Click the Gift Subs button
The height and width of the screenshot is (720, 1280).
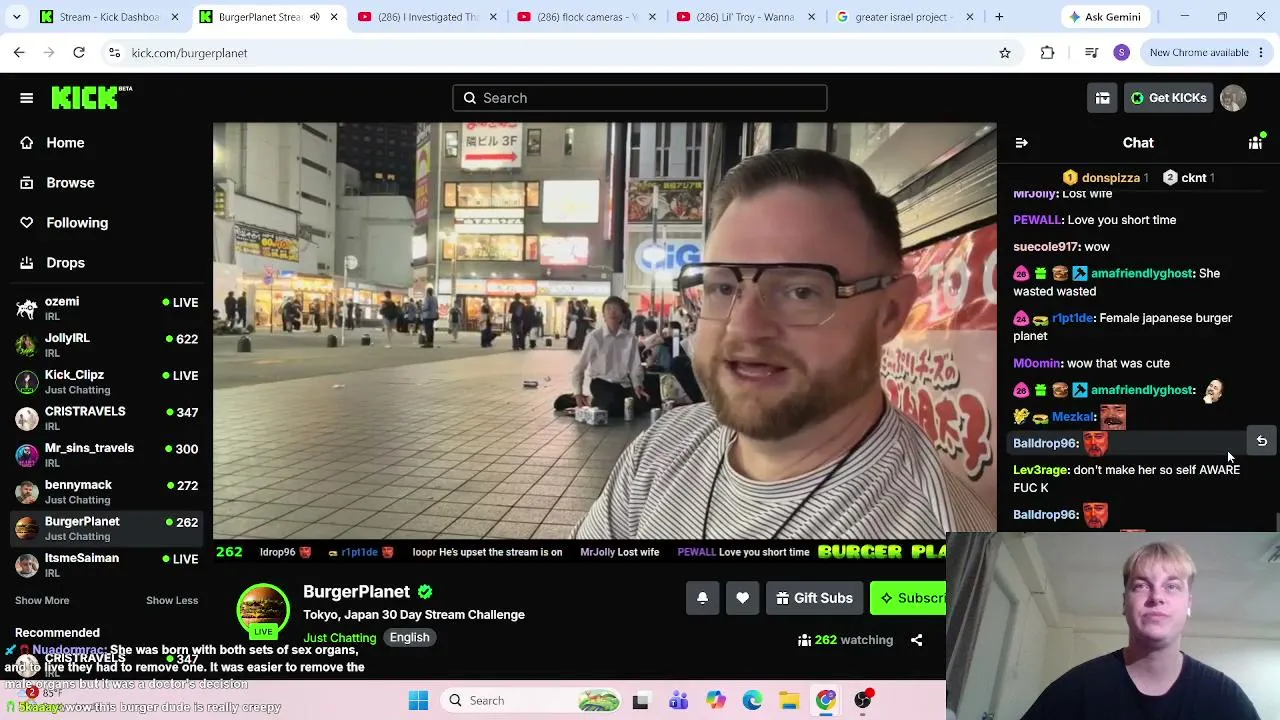pyautogui.click(x=813, y=598)
